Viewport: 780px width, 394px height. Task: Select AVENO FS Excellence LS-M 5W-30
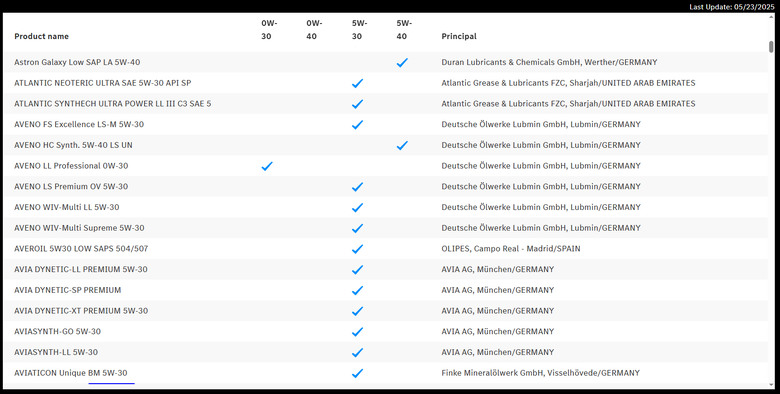pos(79,124)
